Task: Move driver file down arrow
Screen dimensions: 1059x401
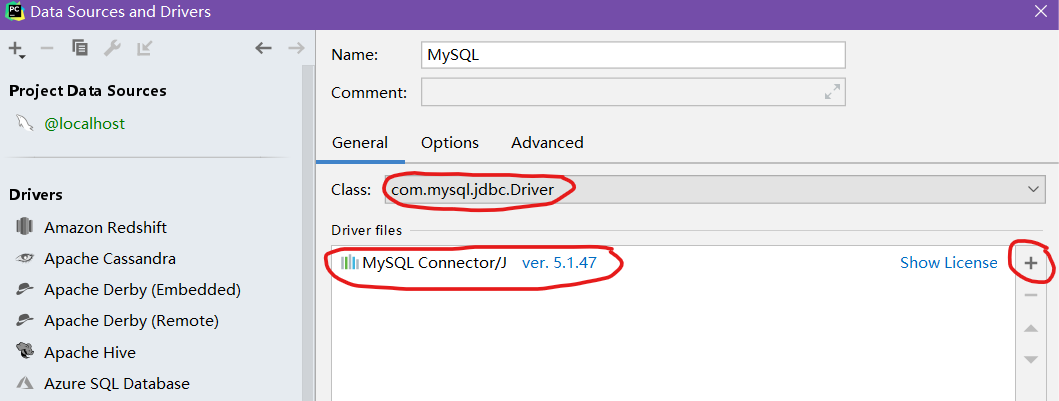Action: [x=1031, y=359]
